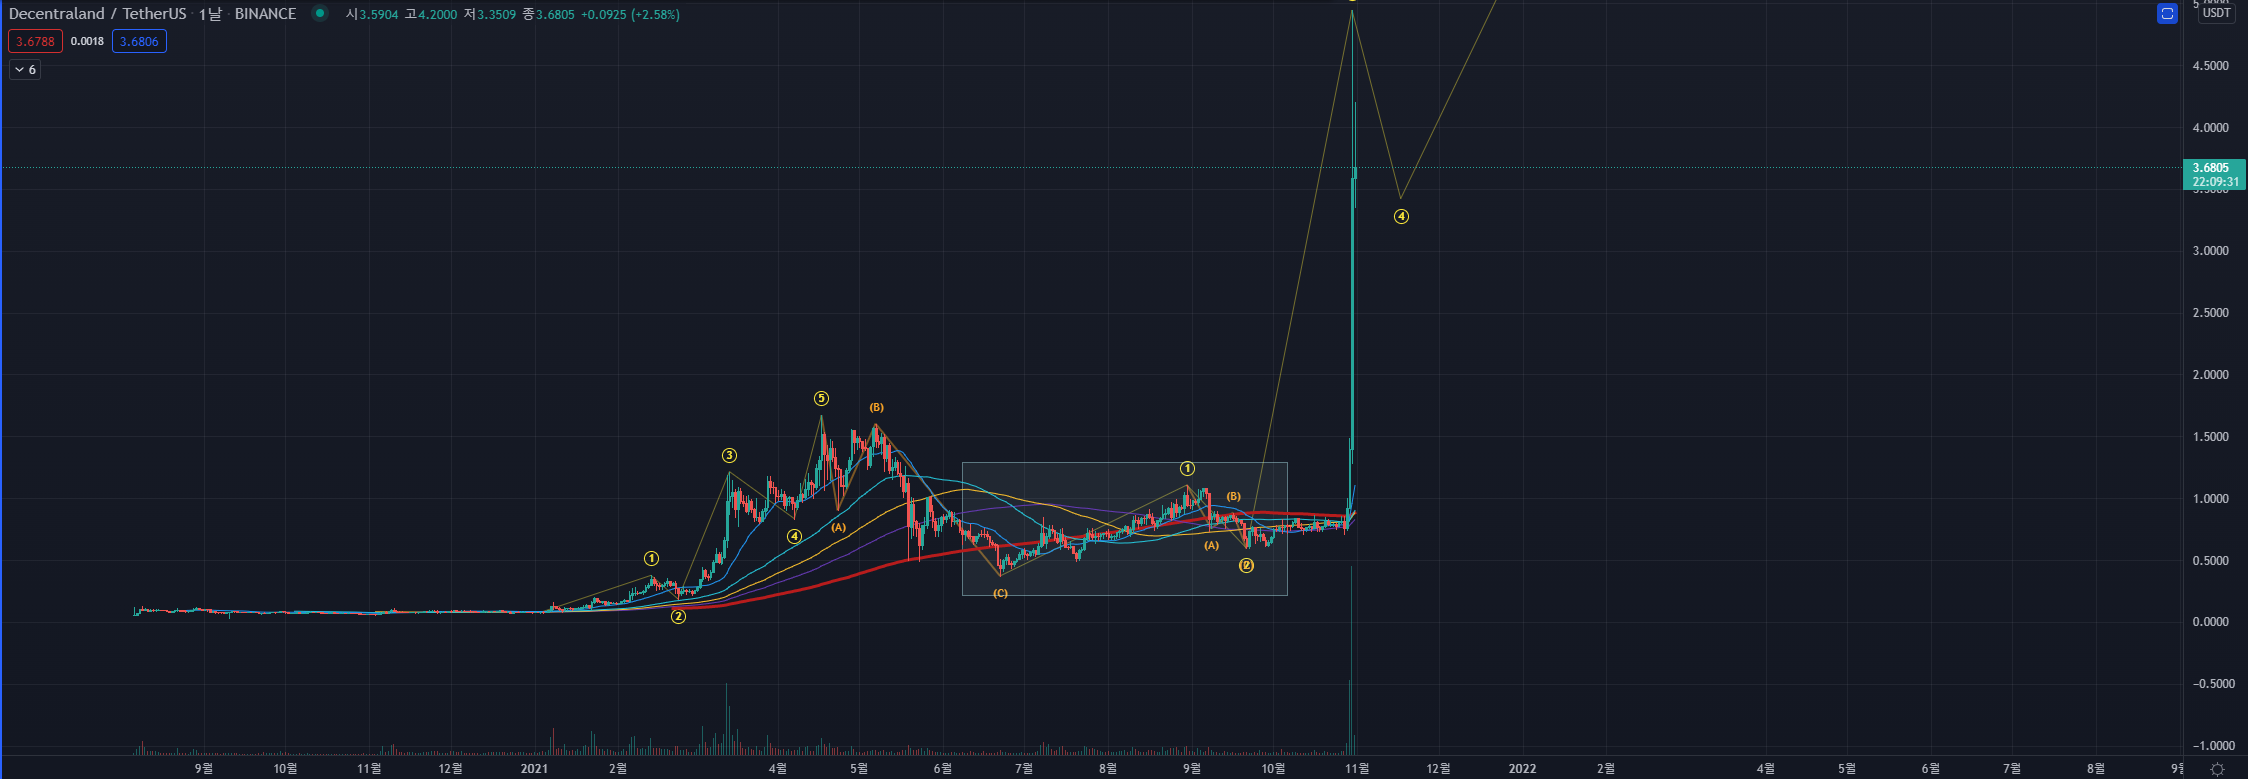Click the 3.0000 price axis label
The height and width of the screenshot is (779, 2248).
coord(2210,251)
